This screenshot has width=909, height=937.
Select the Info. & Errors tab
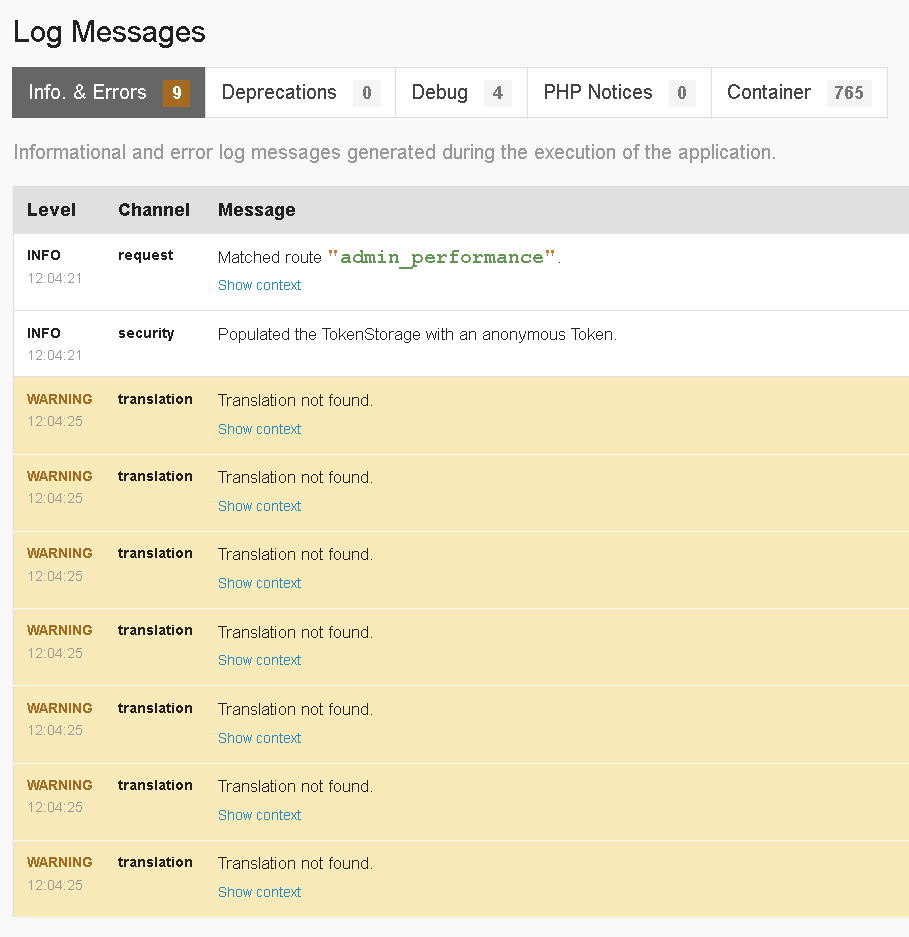108,93
